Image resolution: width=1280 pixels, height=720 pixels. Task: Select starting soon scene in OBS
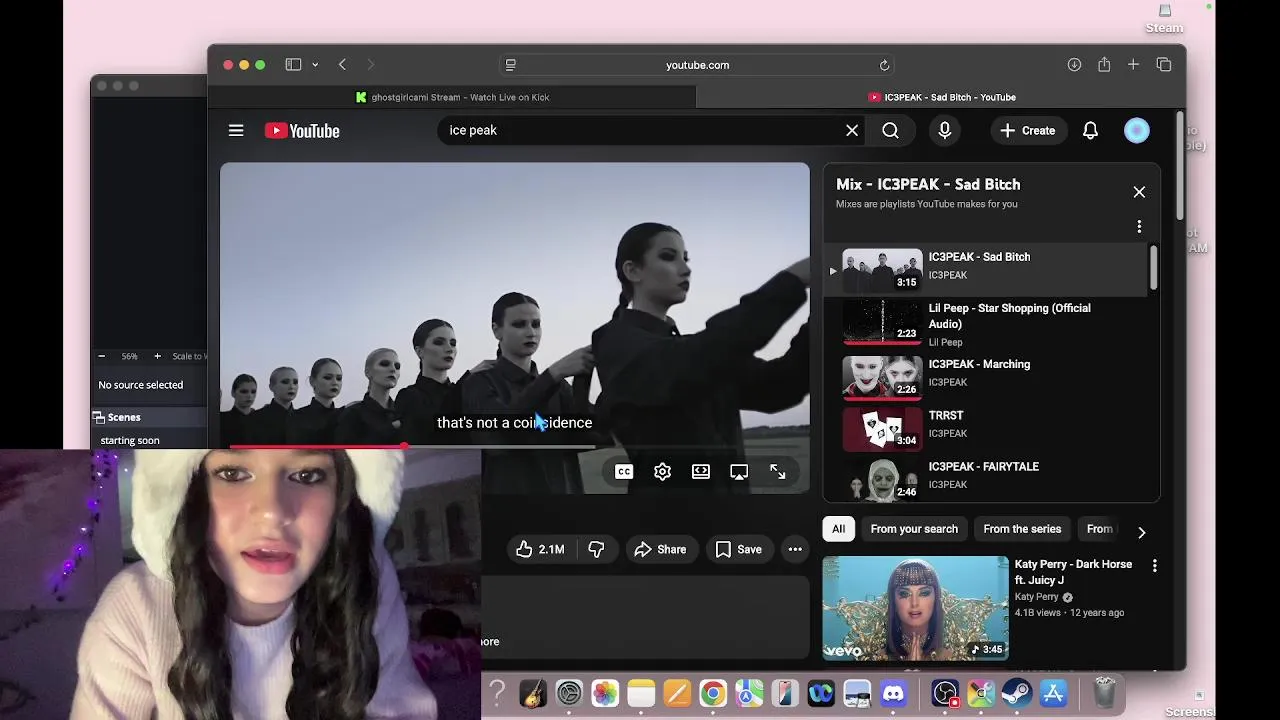click(130, 440)
